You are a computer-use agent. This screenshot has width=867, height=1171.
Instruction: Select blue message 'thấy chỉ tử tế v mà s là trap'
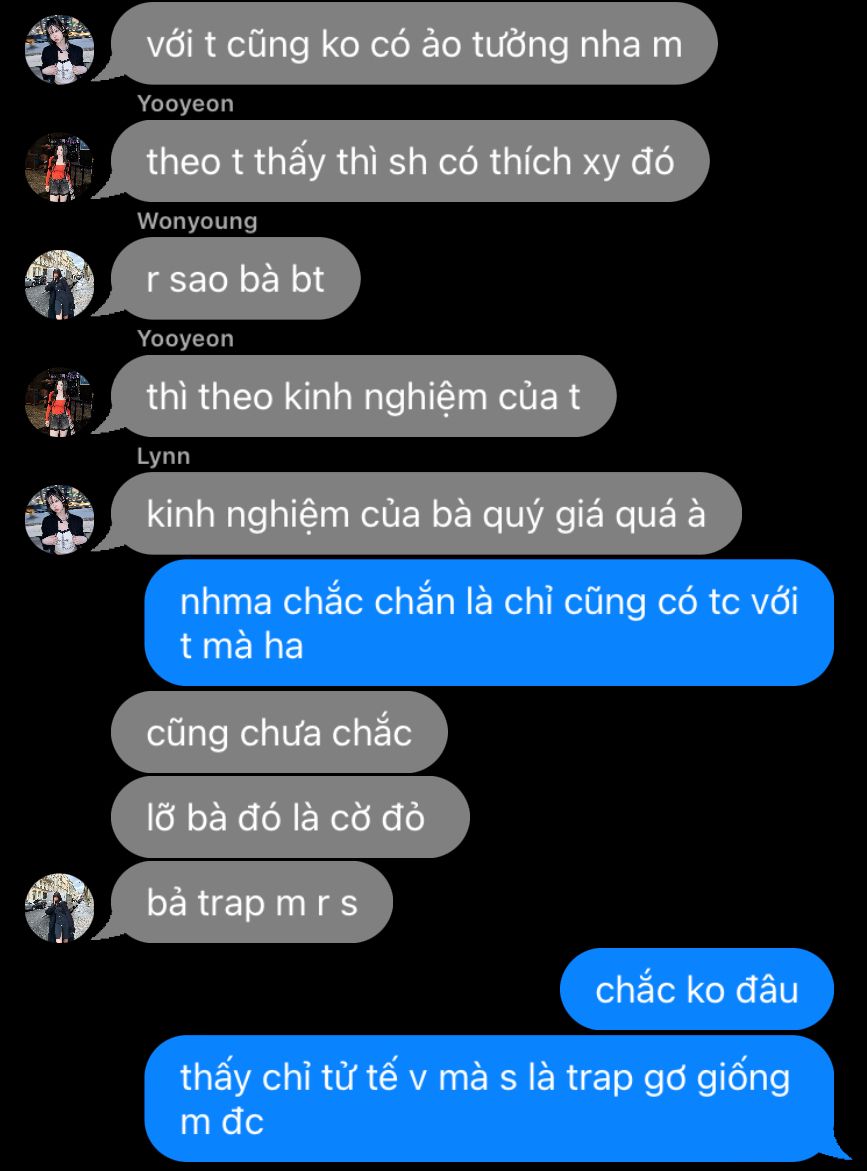489,1099
